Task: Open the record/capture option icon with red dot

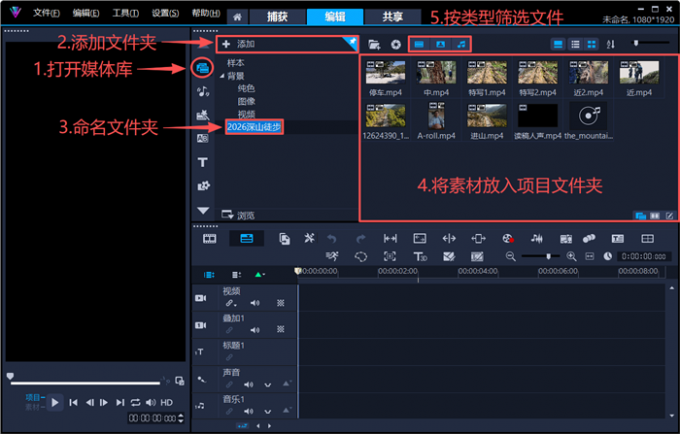Action: point(508,238)
